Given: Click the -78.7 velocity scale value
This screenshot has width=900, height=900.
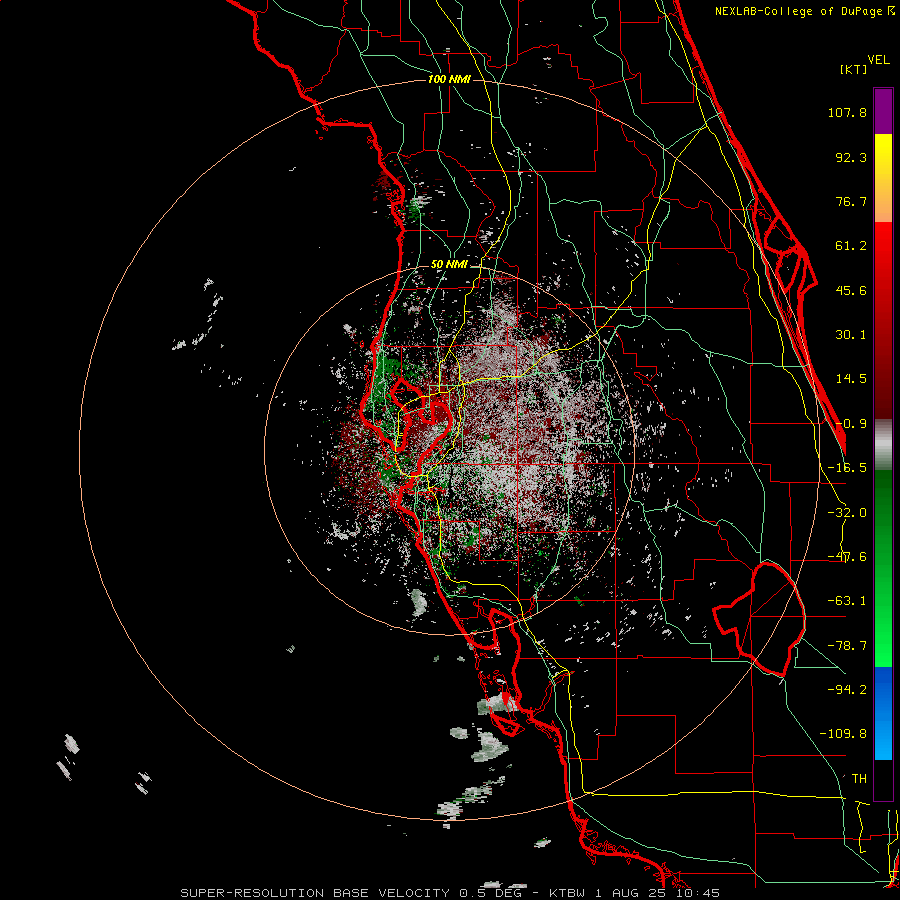Looking at the screenshot, I should pyautogui.click(x=847, y=646).
